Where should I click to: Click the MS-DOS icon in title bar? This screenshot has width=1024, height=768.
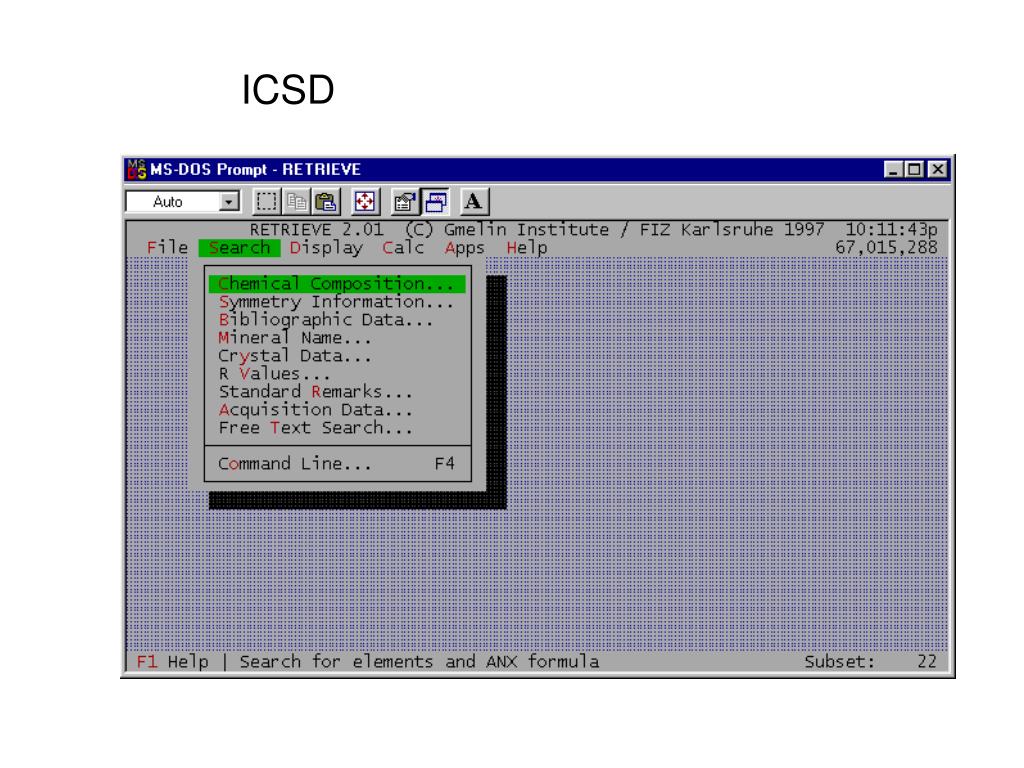point(136,169)
